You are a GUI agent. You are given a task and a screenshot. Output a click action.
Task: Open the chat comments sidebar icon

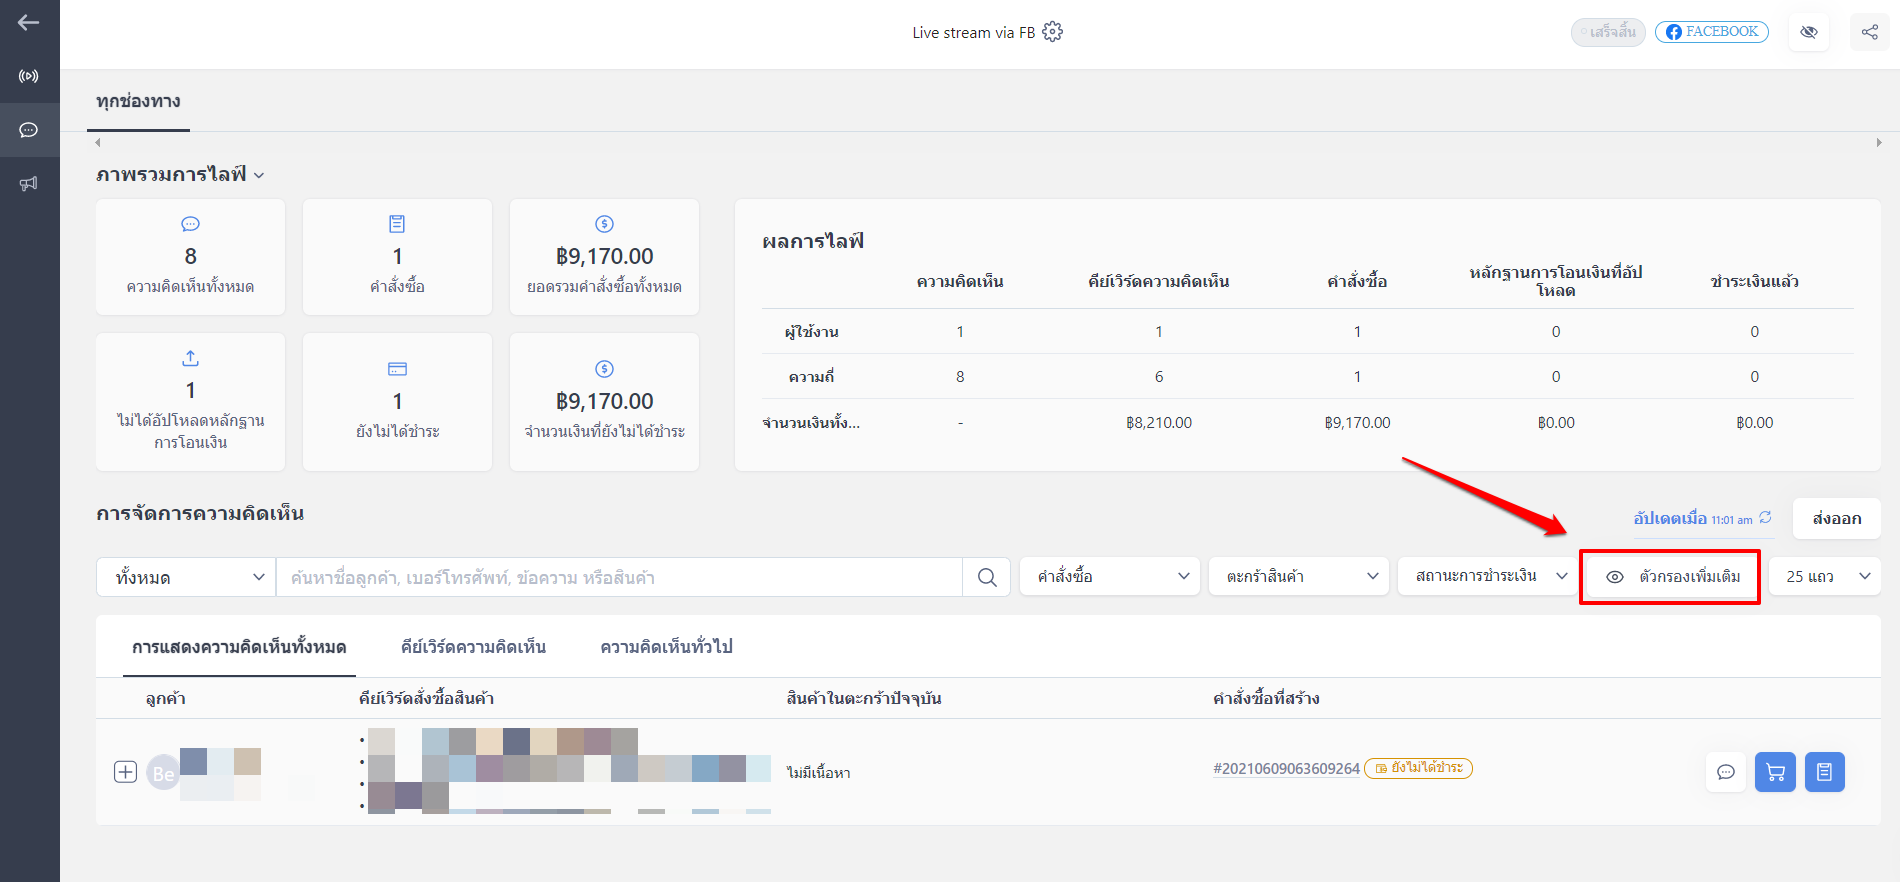pyautogui.click(x=29, y=130)
